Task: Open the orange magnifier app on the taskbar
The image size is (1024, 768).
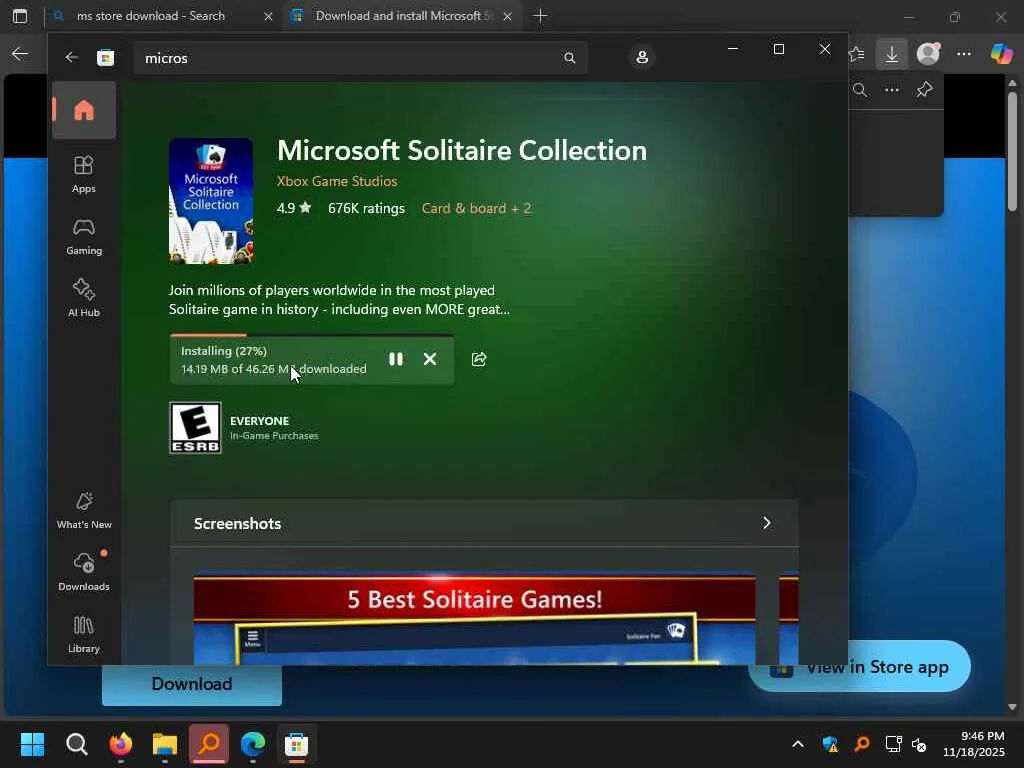Action: point(209,744)
